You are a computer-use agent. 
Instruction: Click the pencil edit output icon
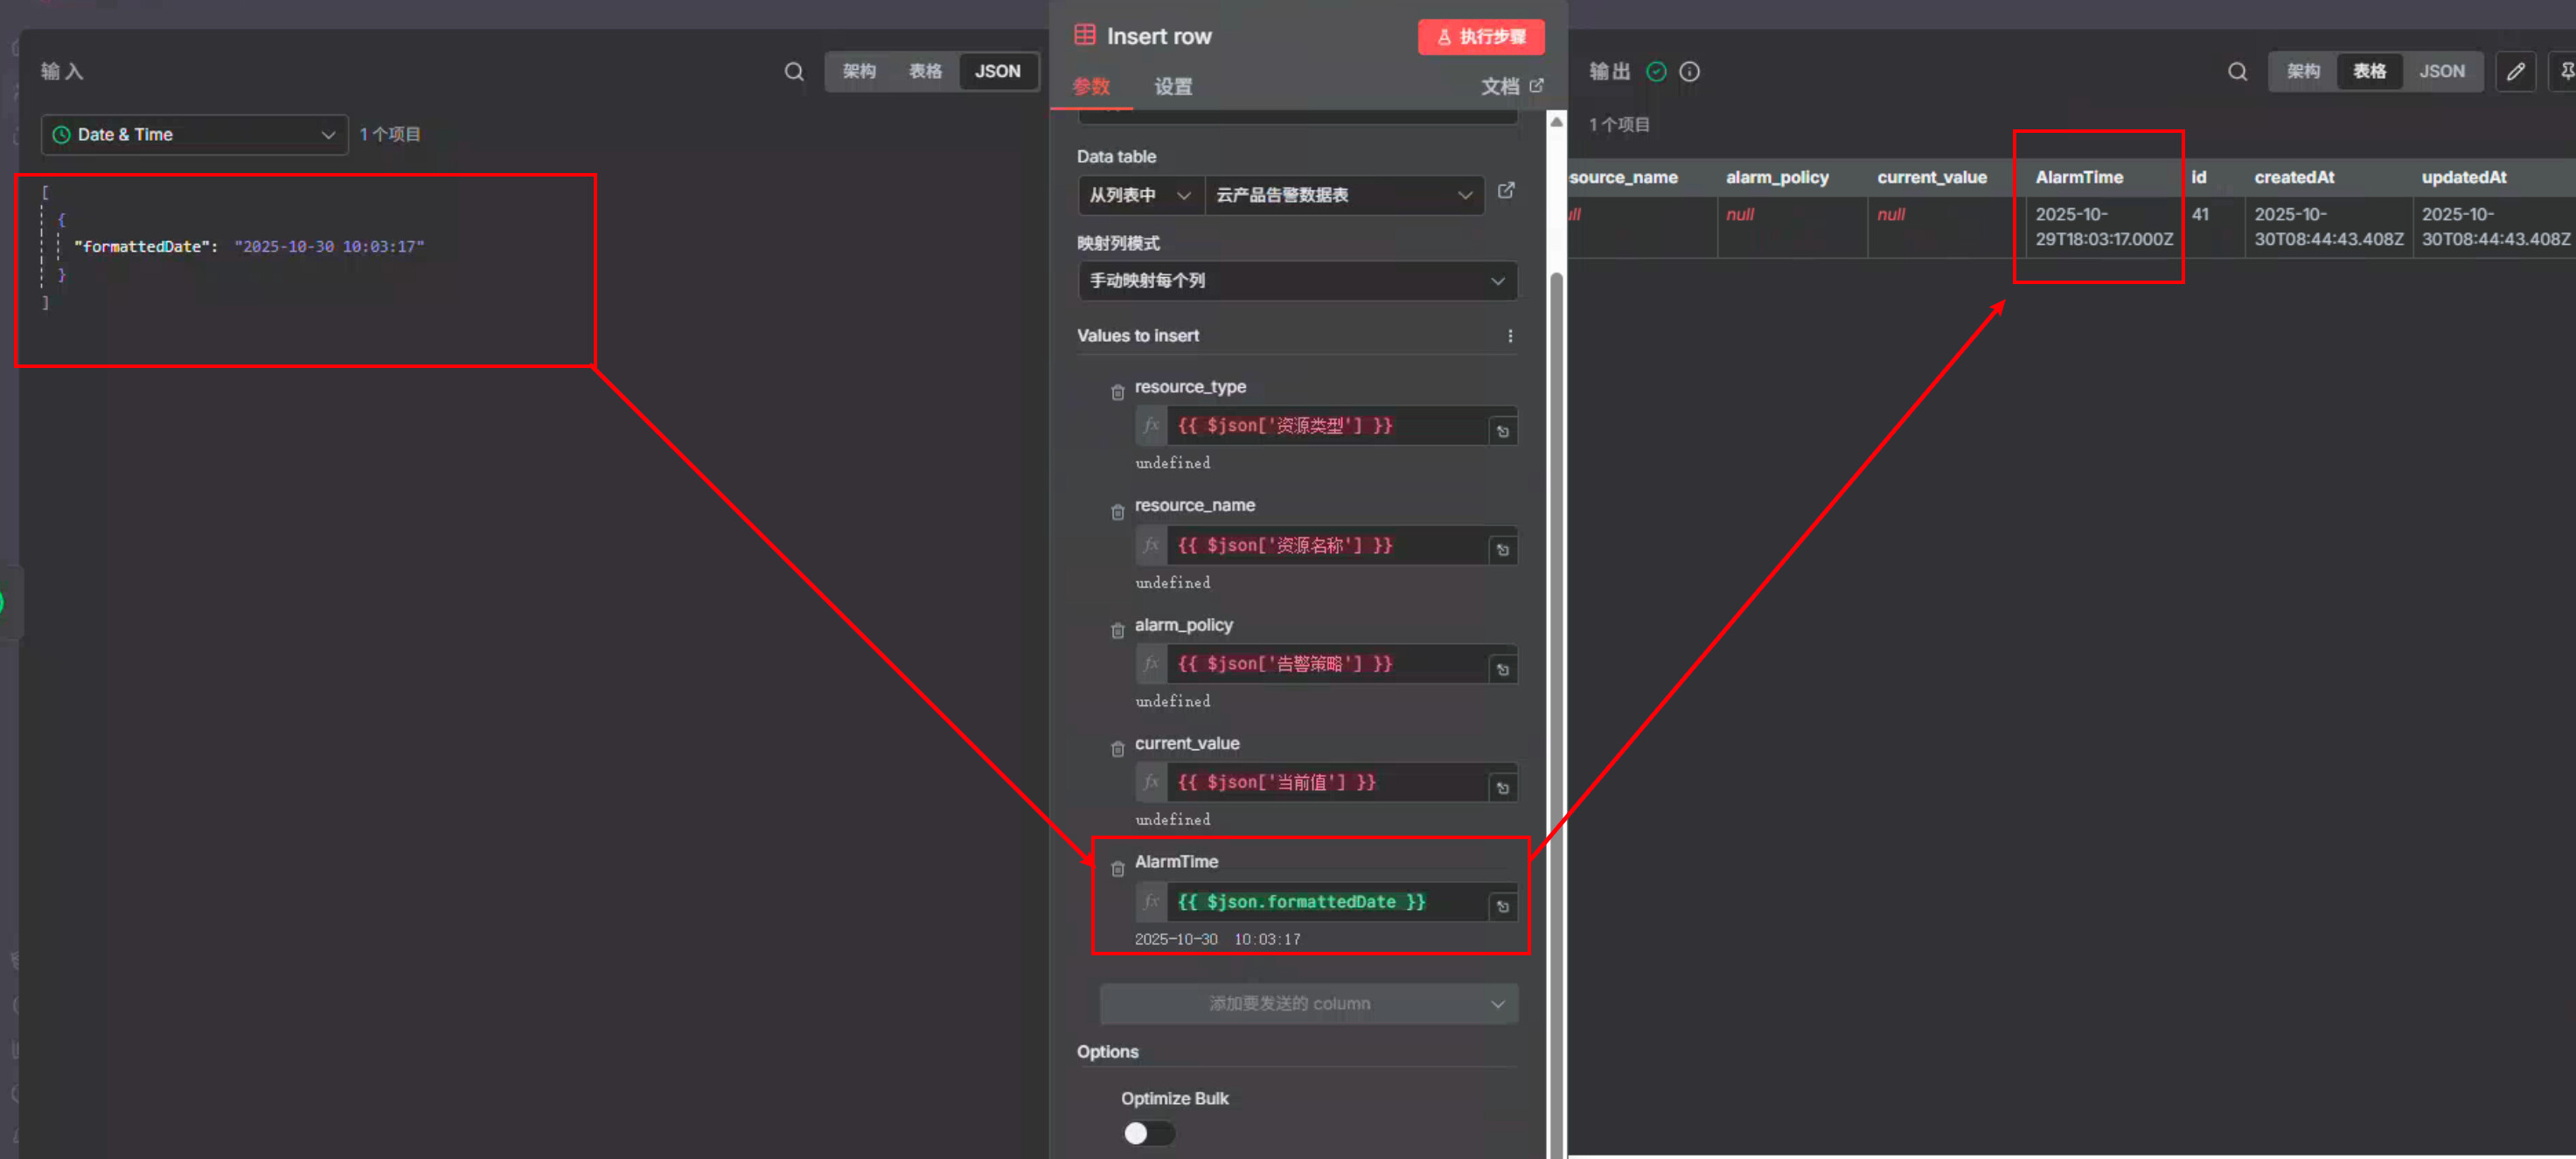point(2514,72)
